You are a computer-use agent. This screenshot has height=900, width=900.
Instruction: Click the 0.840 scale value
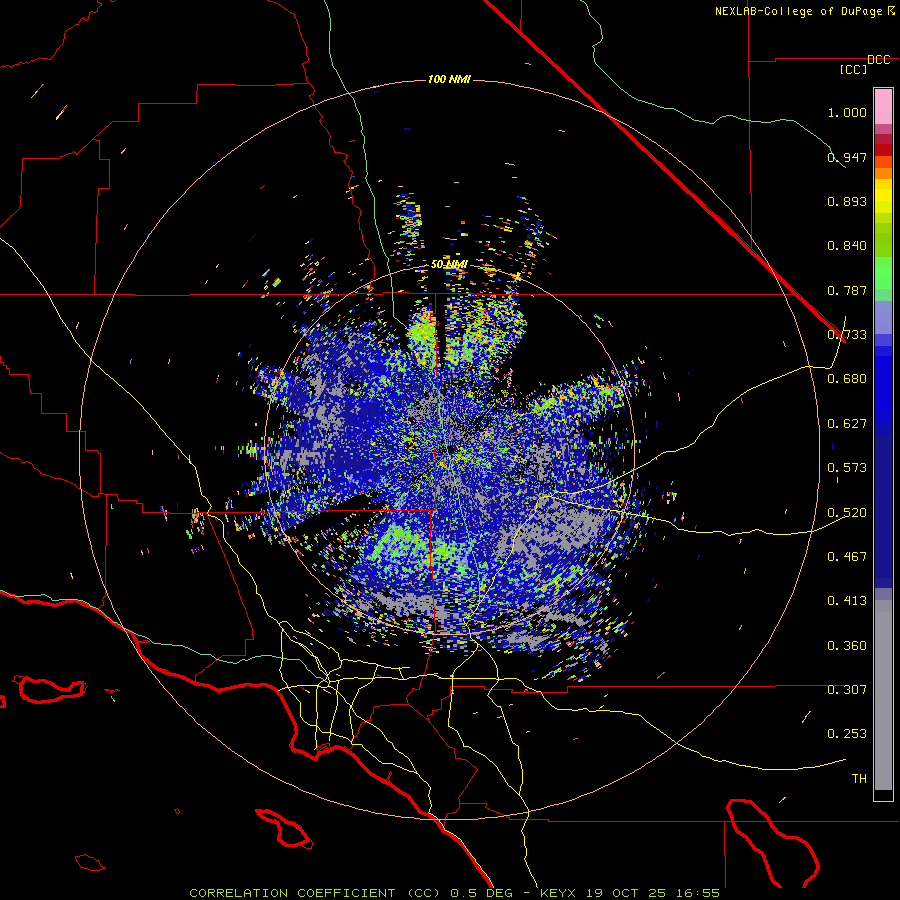[x=847, y=246]
